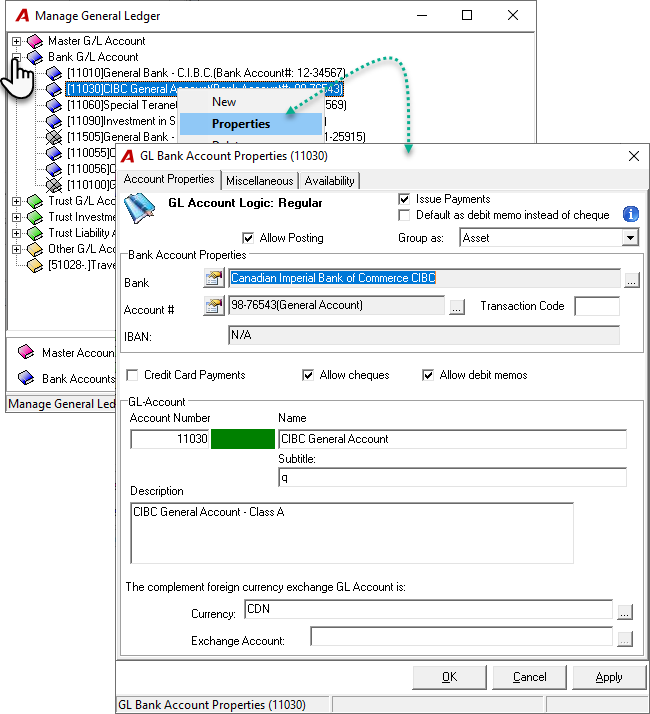Image resolution: width=650 pixels, height=714 pixels.
Task: Click the browse button beside Exchange Account field
Action: coord(624,639)
